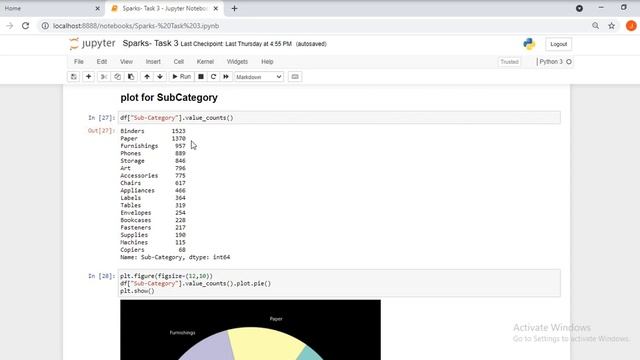Click the pie chart output image

click(x=250, y=330)
